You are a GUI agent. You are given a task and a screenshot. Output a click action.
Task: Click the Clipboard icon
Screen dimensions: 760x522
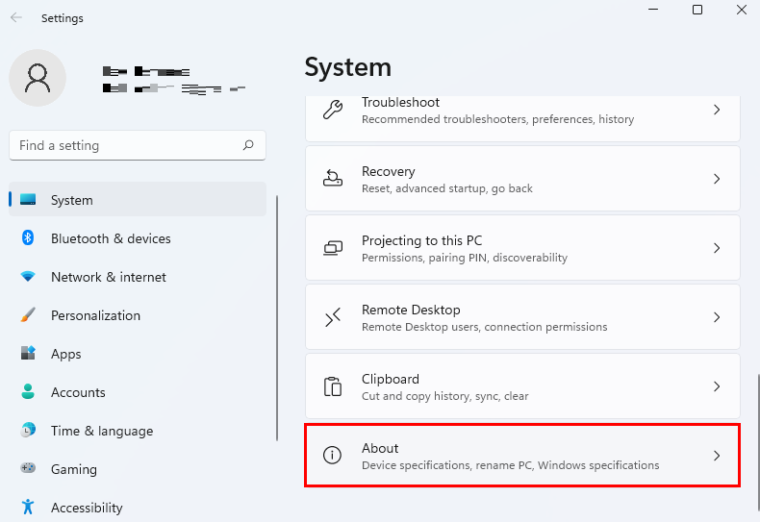coord(332,386)
